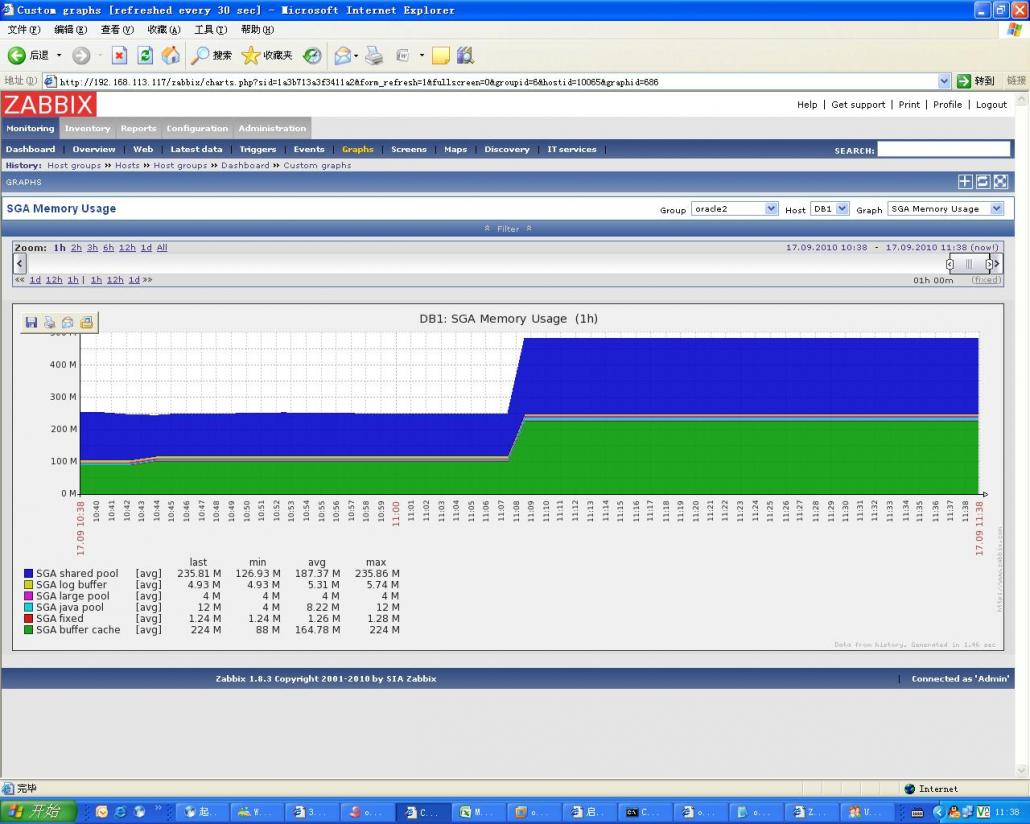This screenshot has height=824, width=1030.
Task: Expand the Filter bar
Action: click(x=508, y=229)
